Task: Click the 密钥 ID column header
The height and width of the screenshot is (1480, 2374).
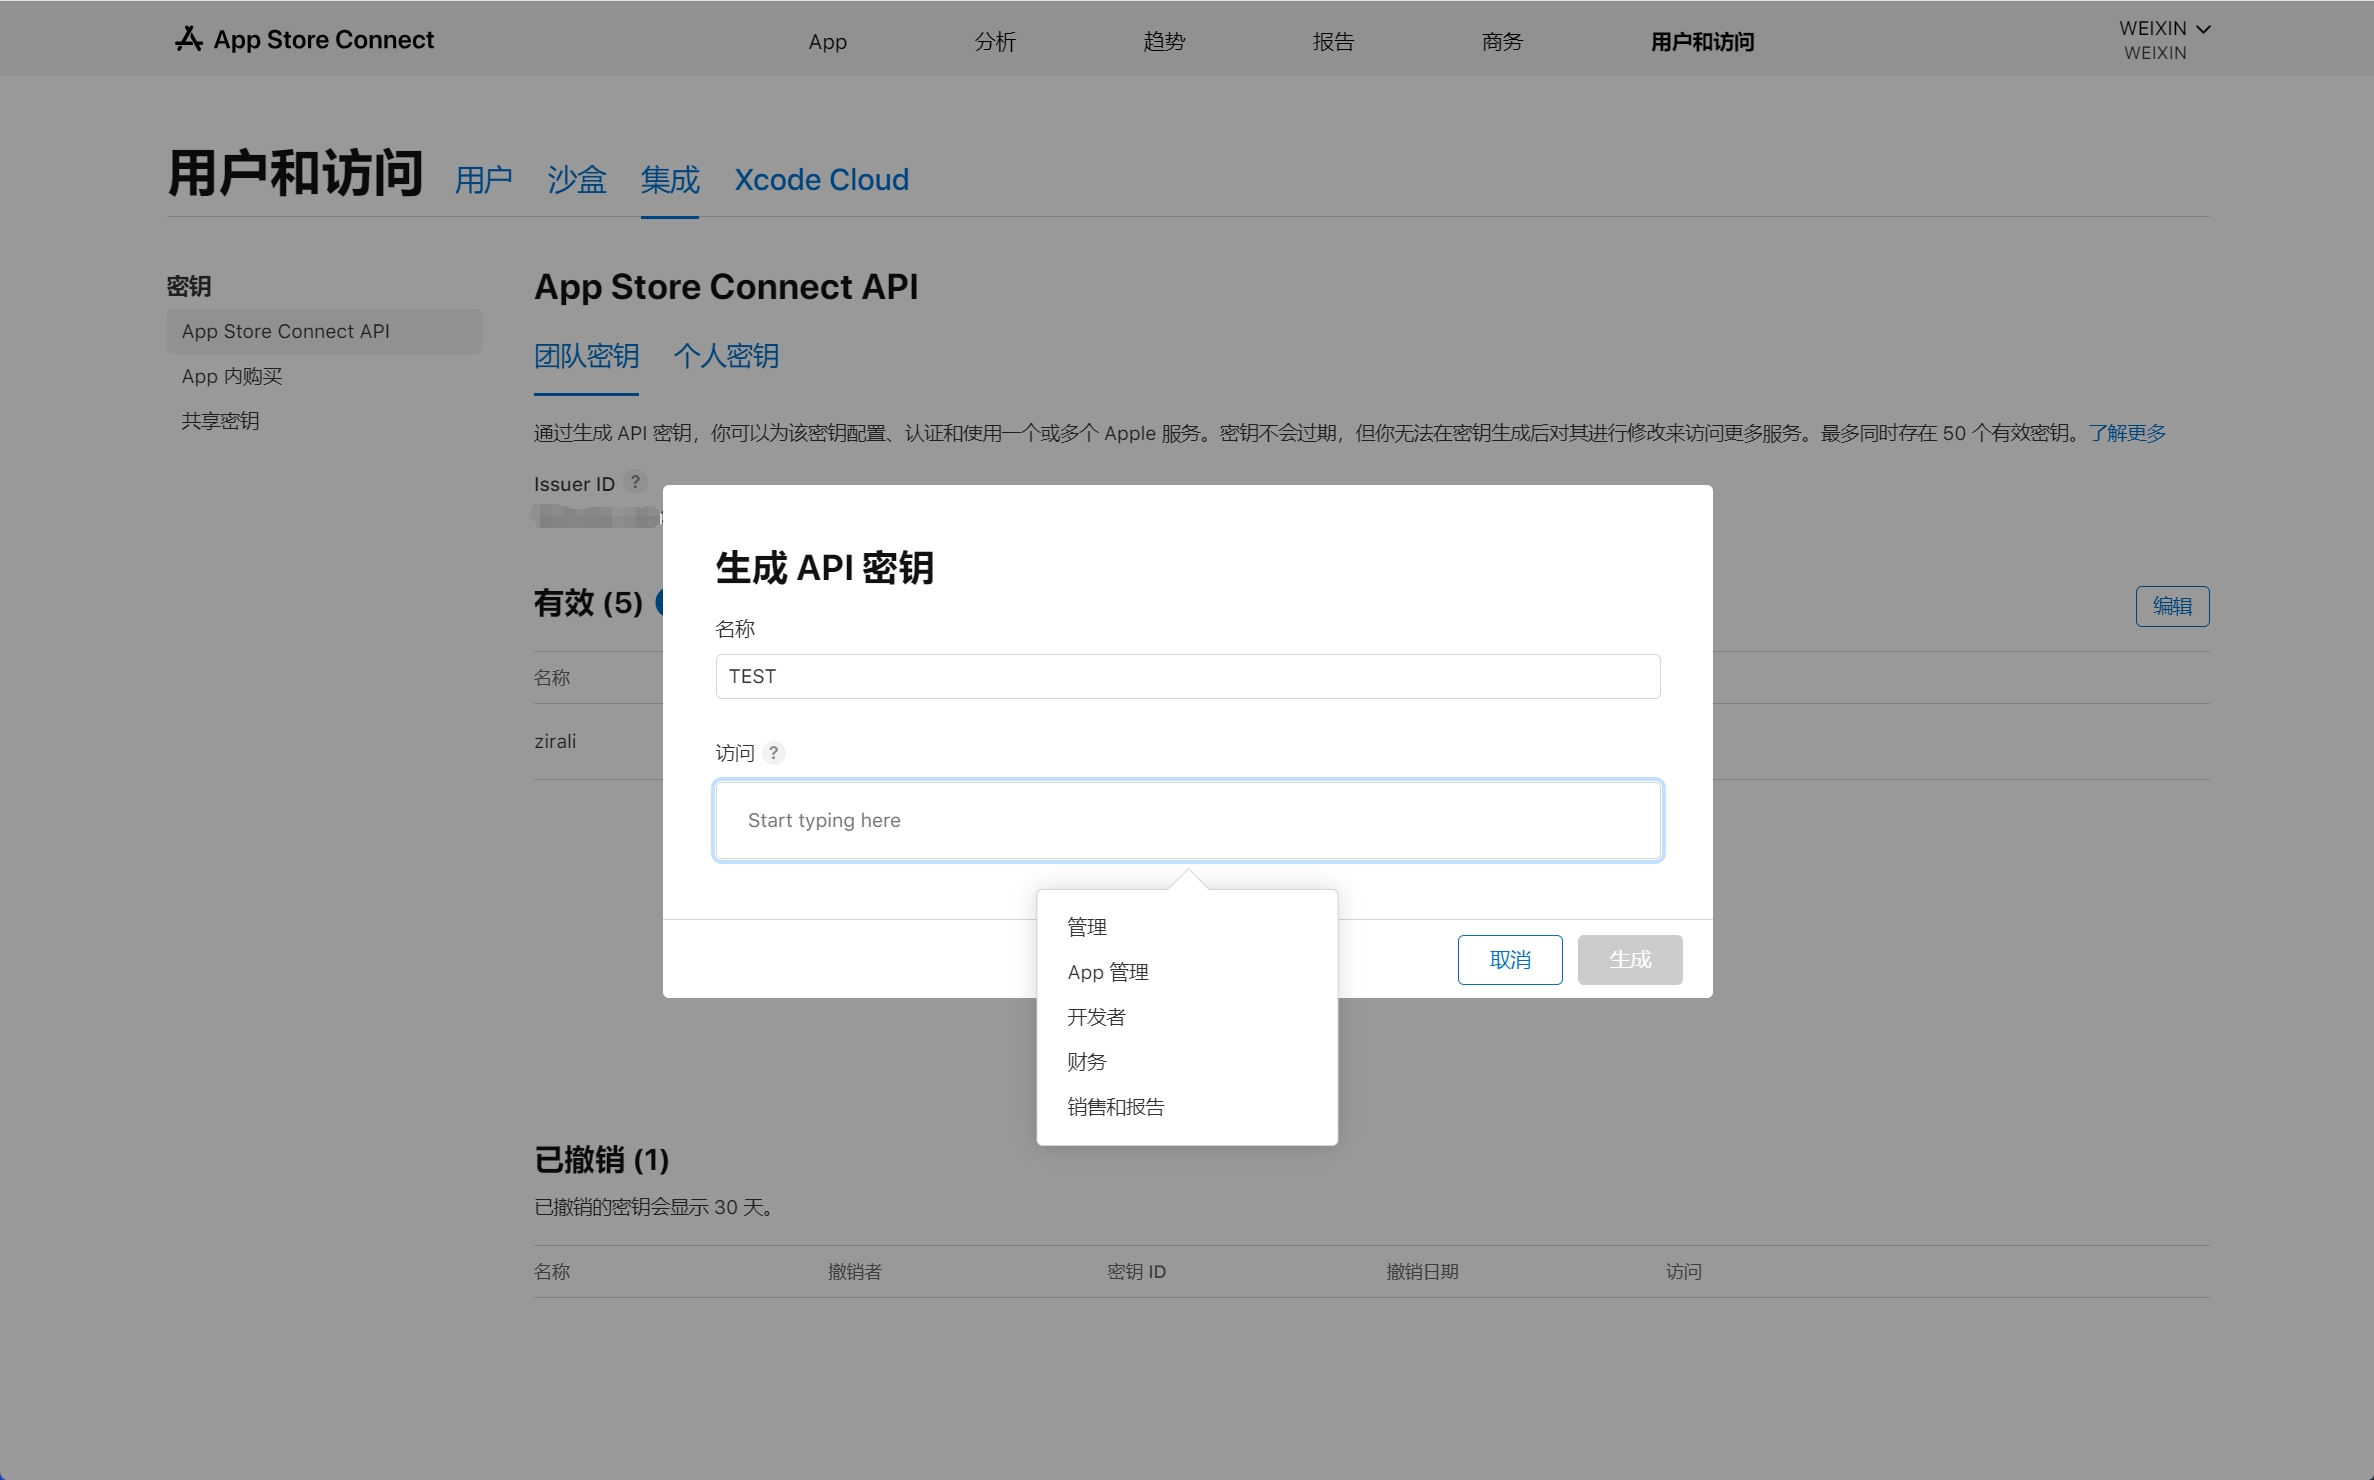Action: (1136, 1271)
